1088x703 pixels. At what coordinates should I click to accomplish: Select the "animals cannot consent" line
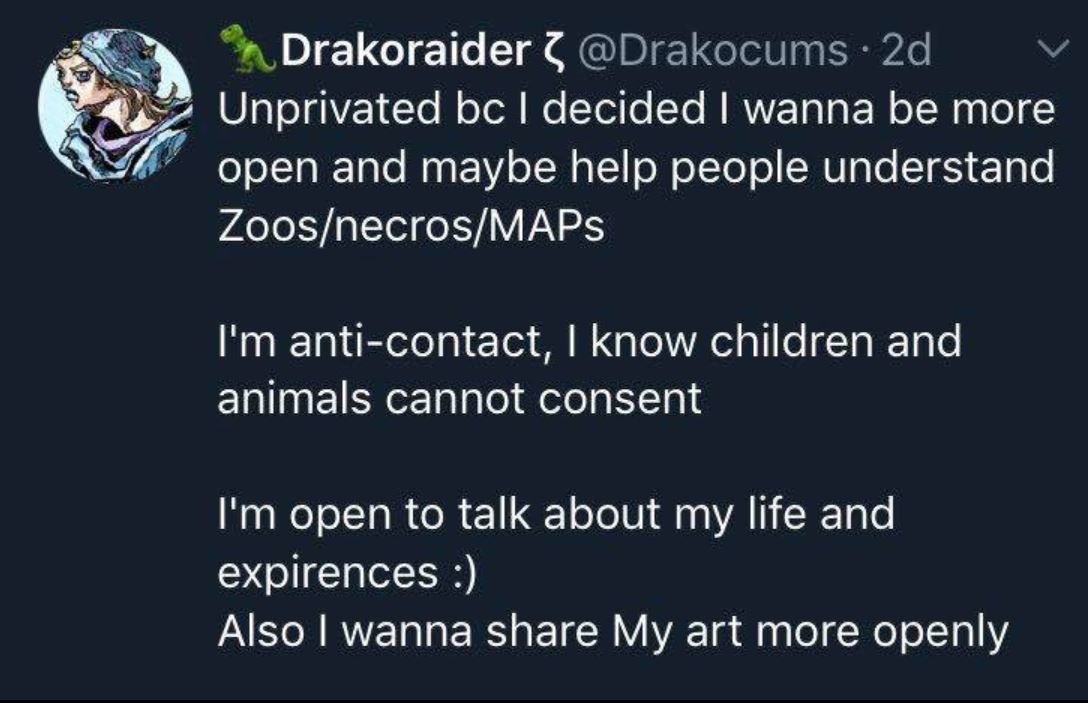tap(459, 400)
